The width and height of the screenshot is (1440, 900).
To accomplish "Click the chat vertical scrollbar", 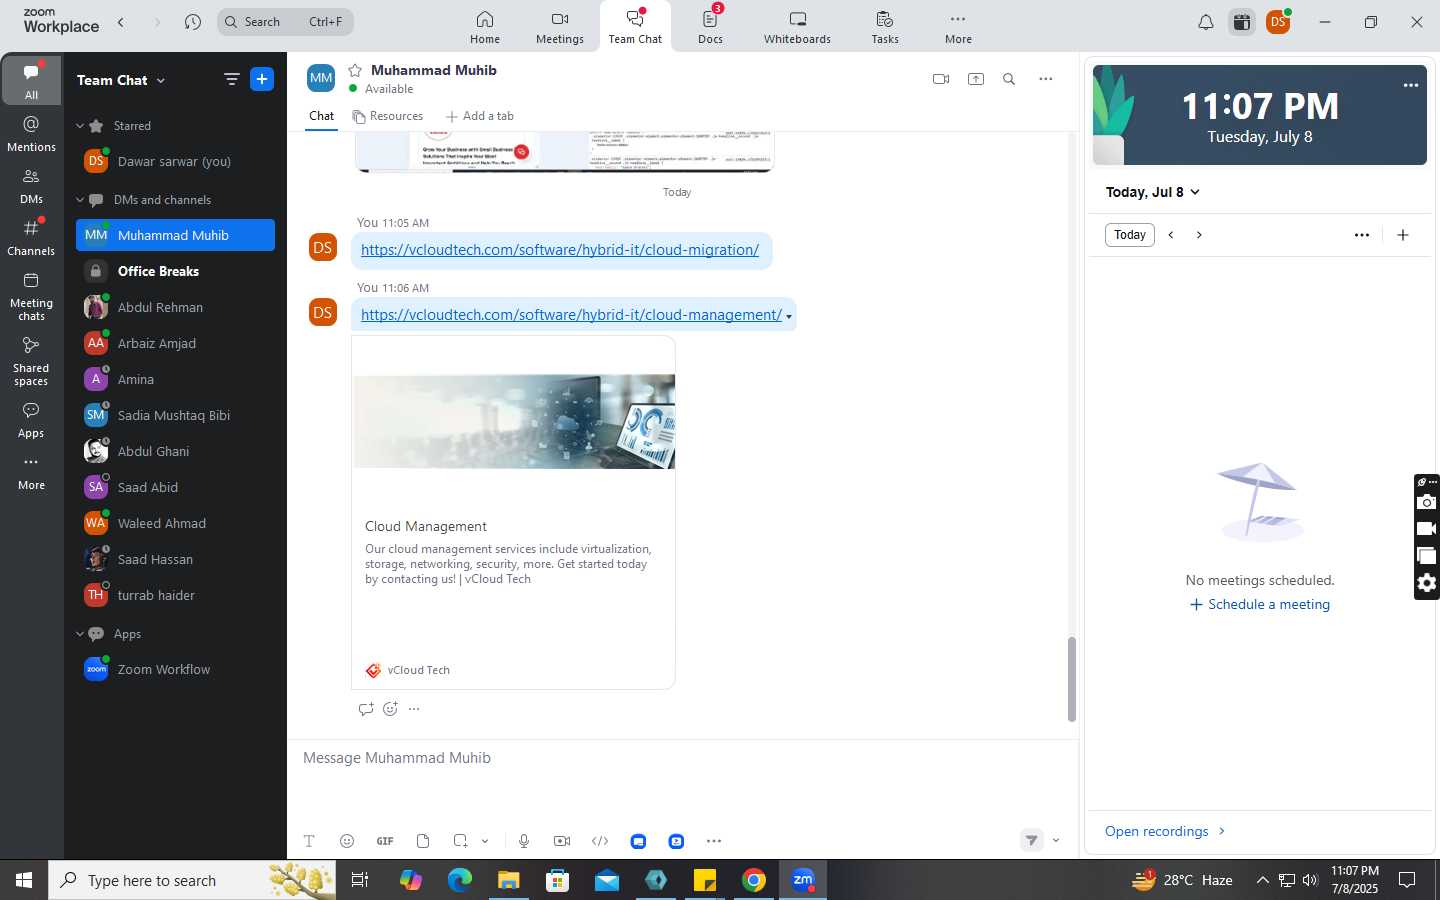I will click(x=1072, y=679).
